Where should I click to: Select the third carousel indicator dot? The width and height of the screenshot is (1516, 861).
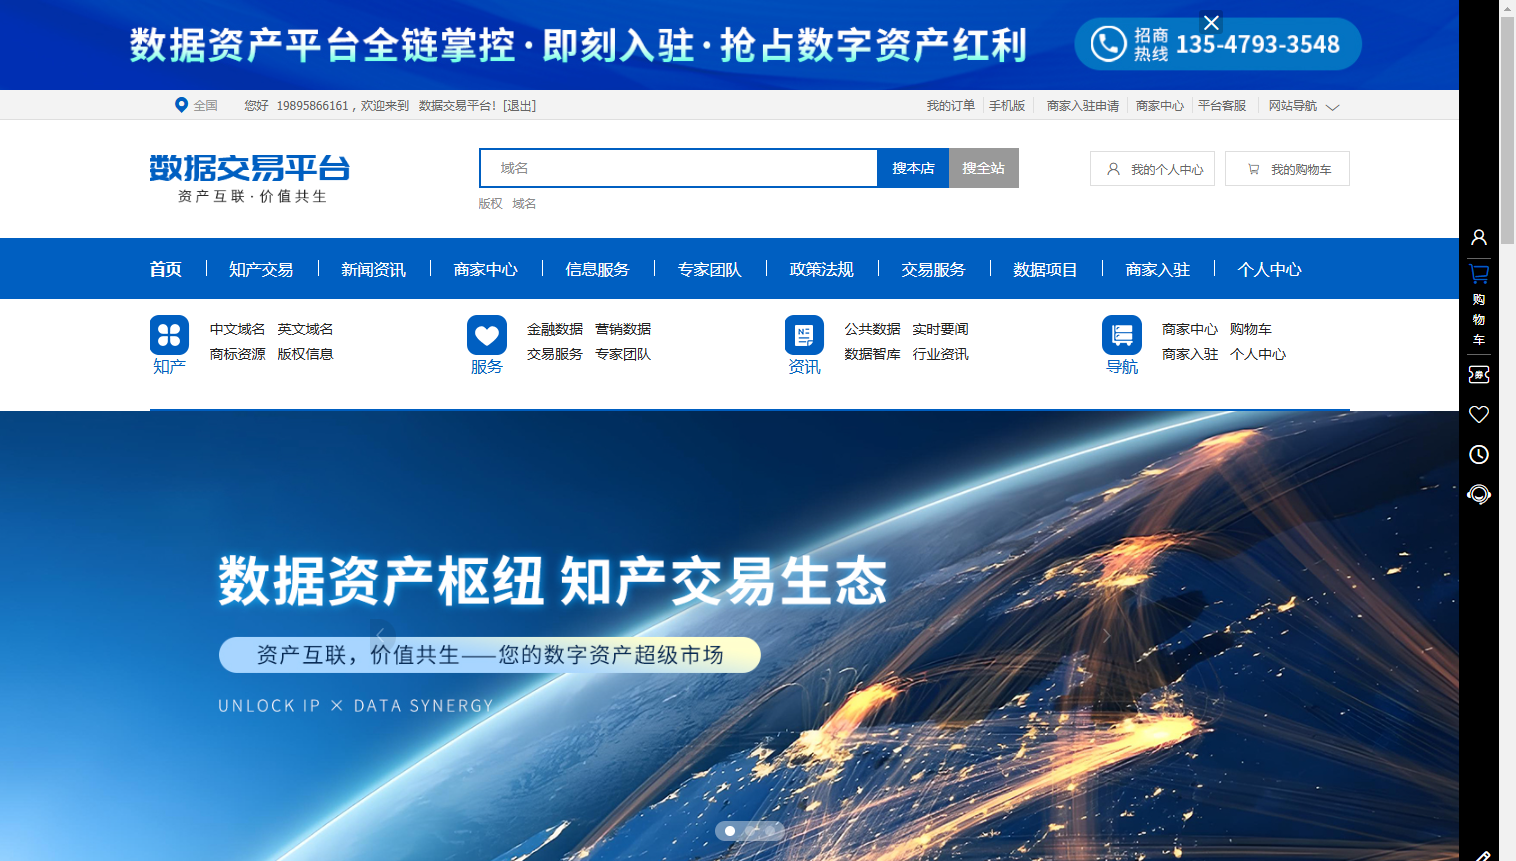tap(770, 831)
